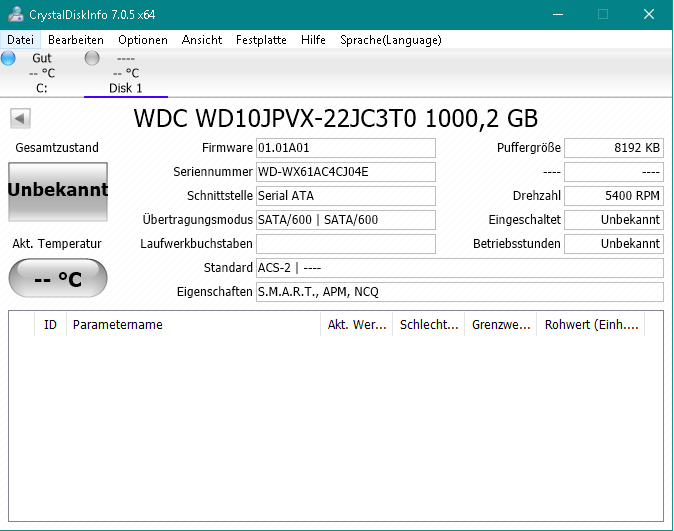The height and width of the screenshot is (531, 674).
Task: Click the Rohwert (Einh.... column header
Action: [x=591, y=325]
